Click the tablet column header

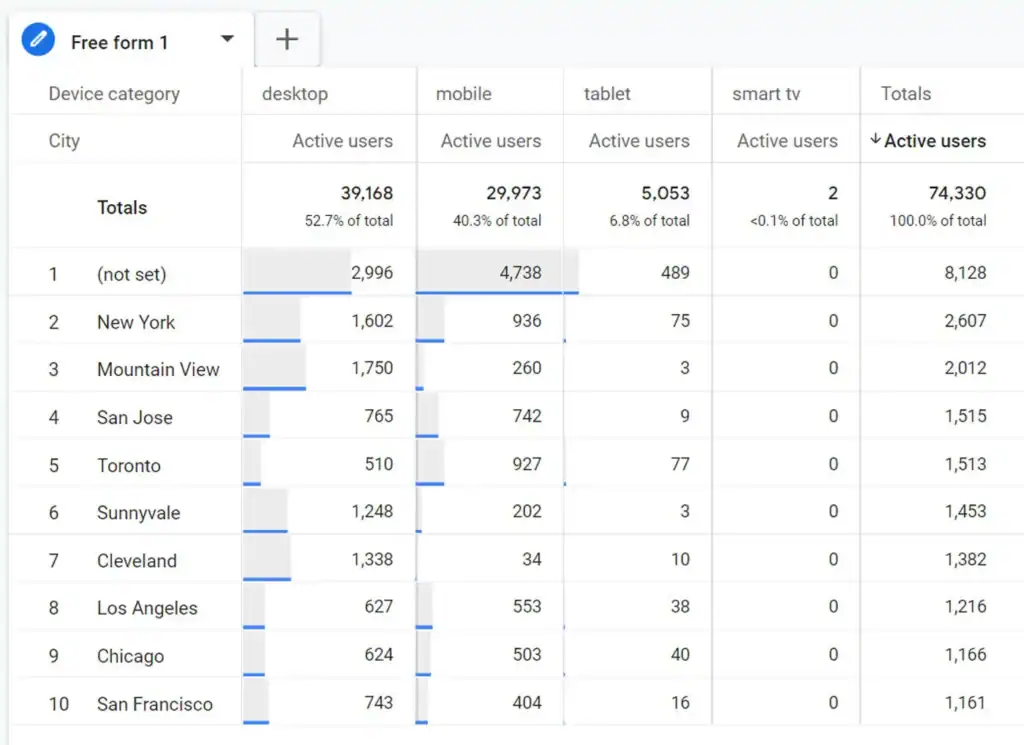[607, 93]
